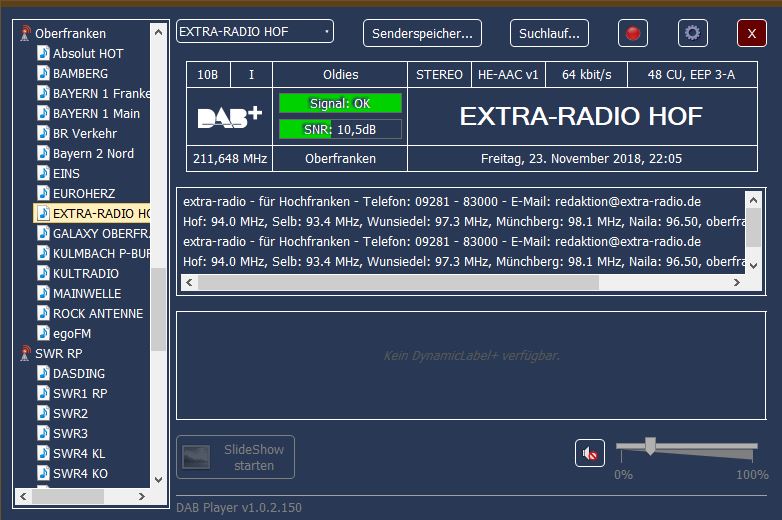The height and width of the screenshot is (520, 782).
Task: Click the slideshow image icon
Action: click(197, 458)
